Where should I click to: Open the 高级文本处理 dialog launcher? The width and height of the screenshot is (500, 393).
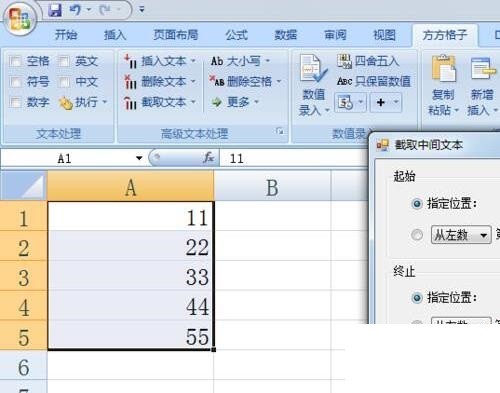[x=280, y=132]
